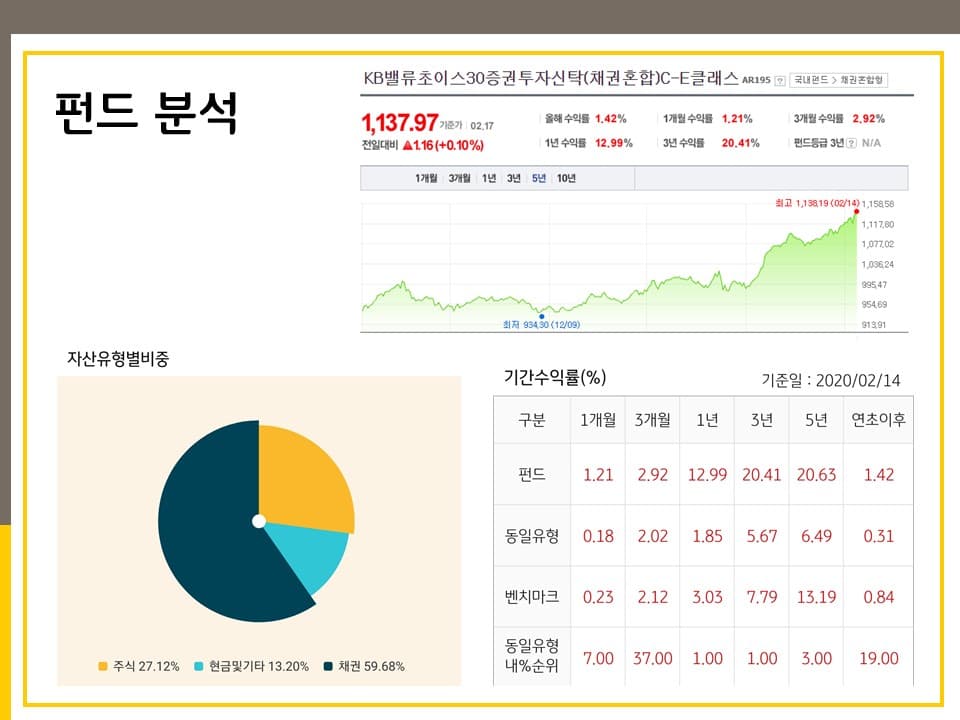Choose the 10년 period tab

coord(566,178)
